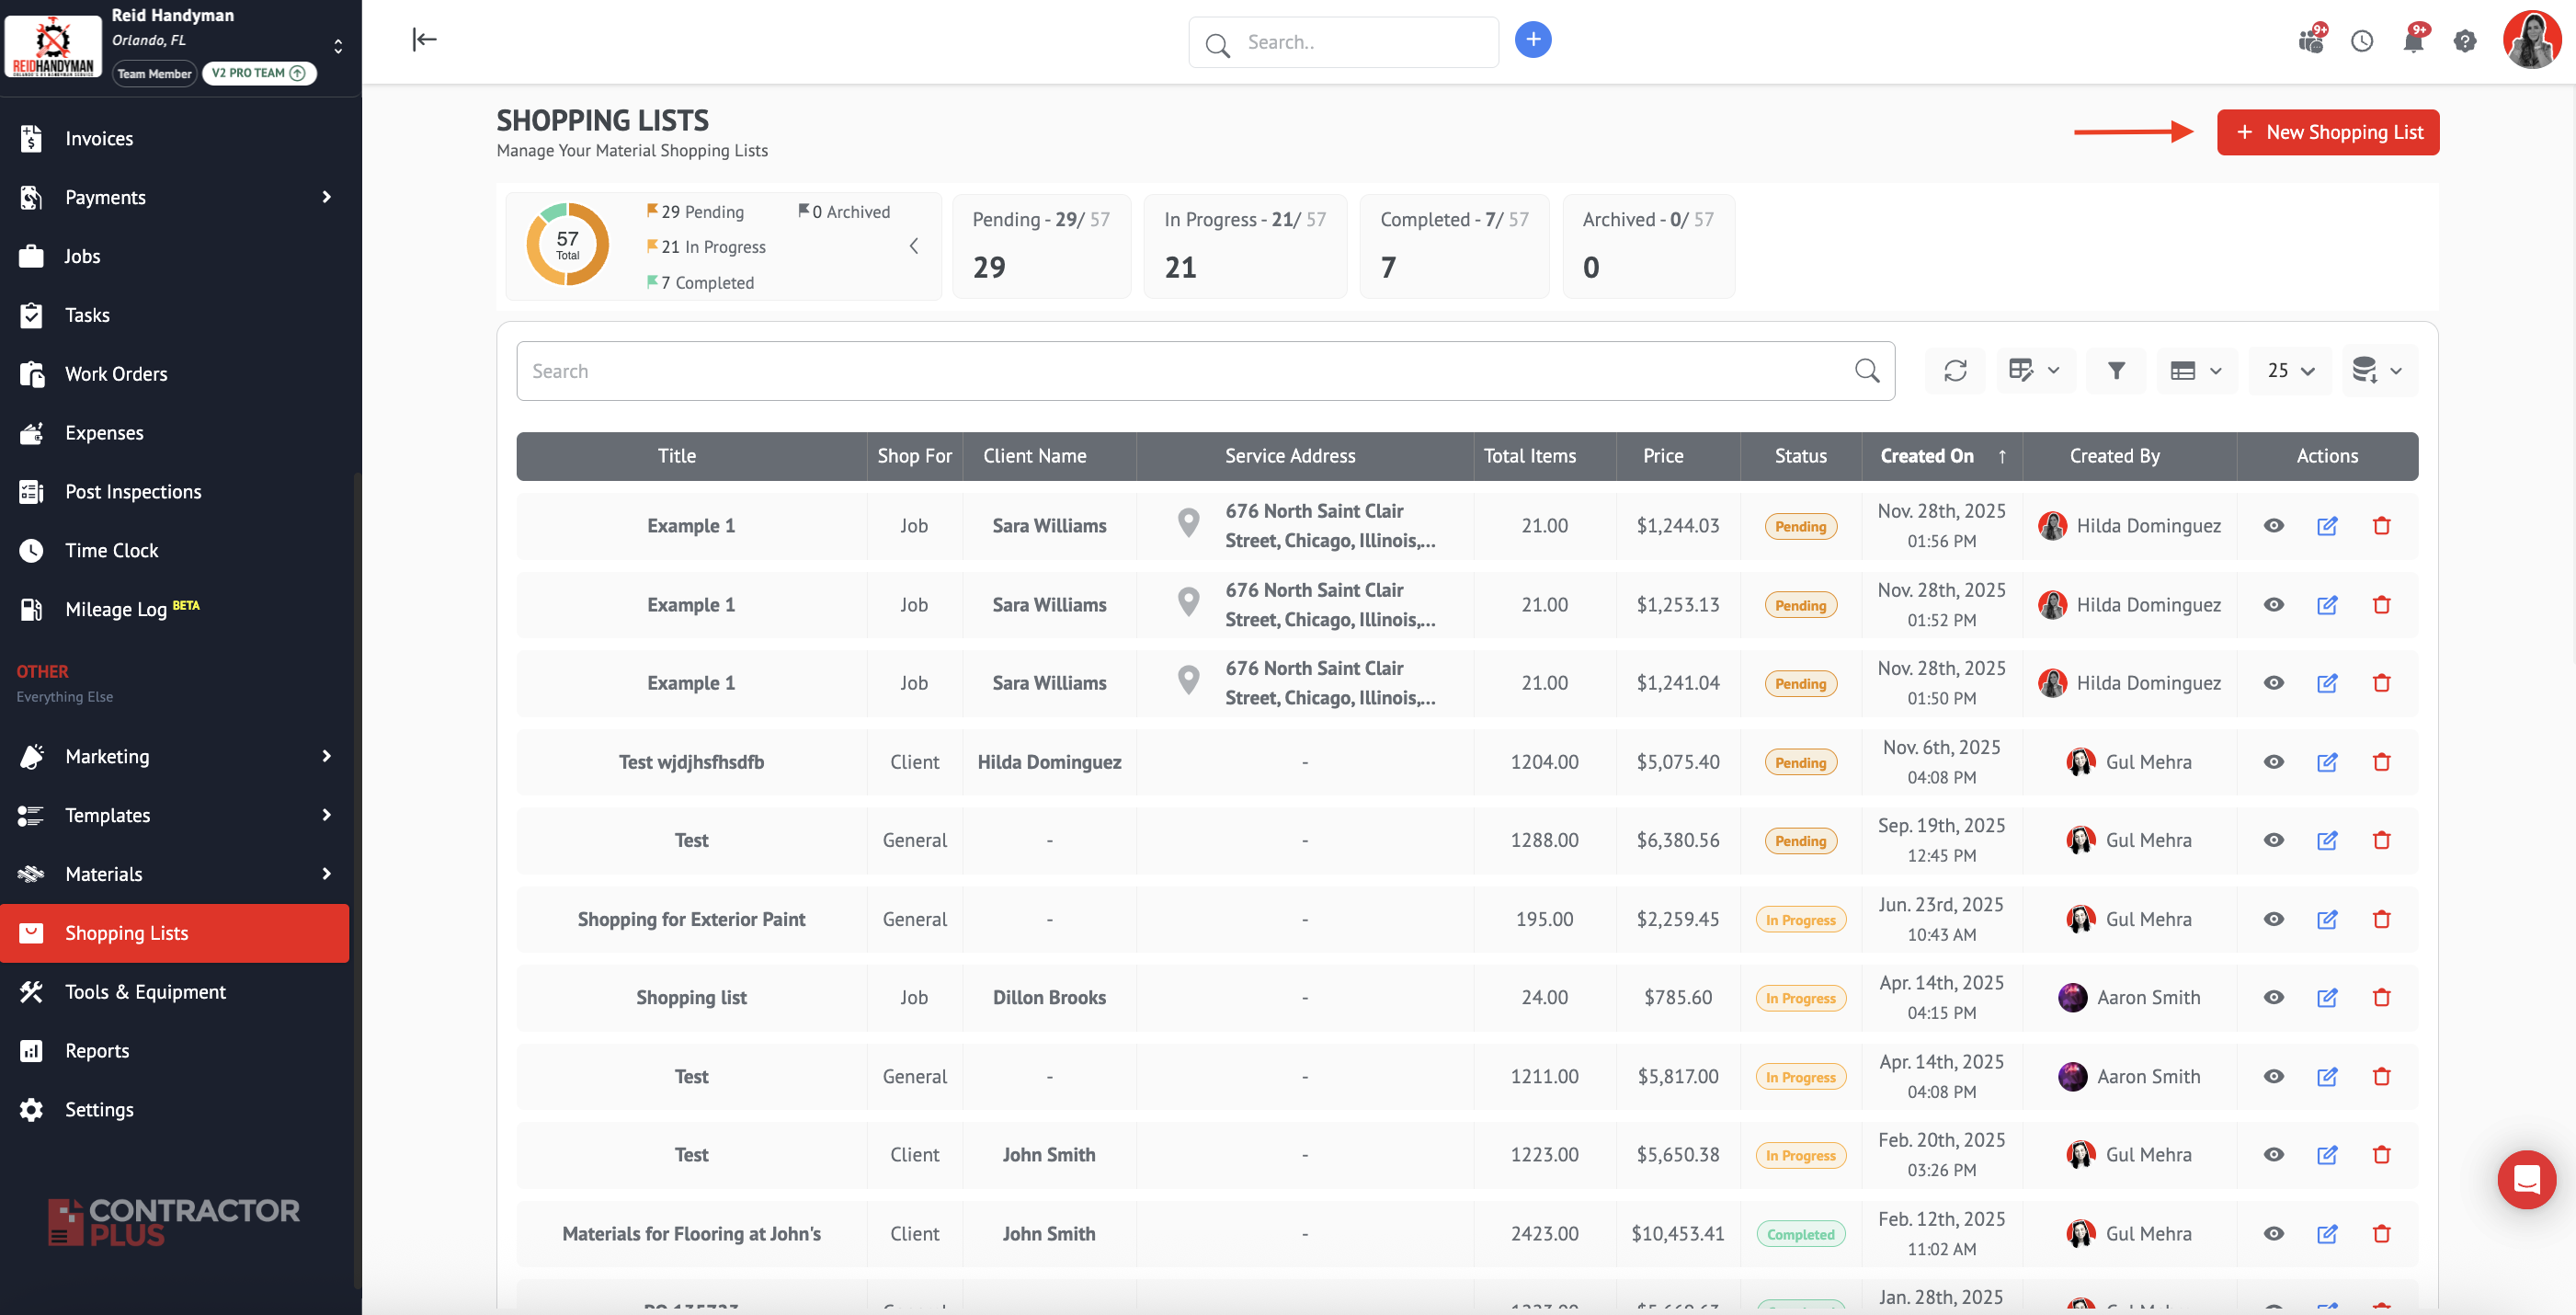This screenshot has width=2576, height=1315.
Task: Open the 25 rows per page dropdown
Action: pyautogui.click(x=2289, y=371)
